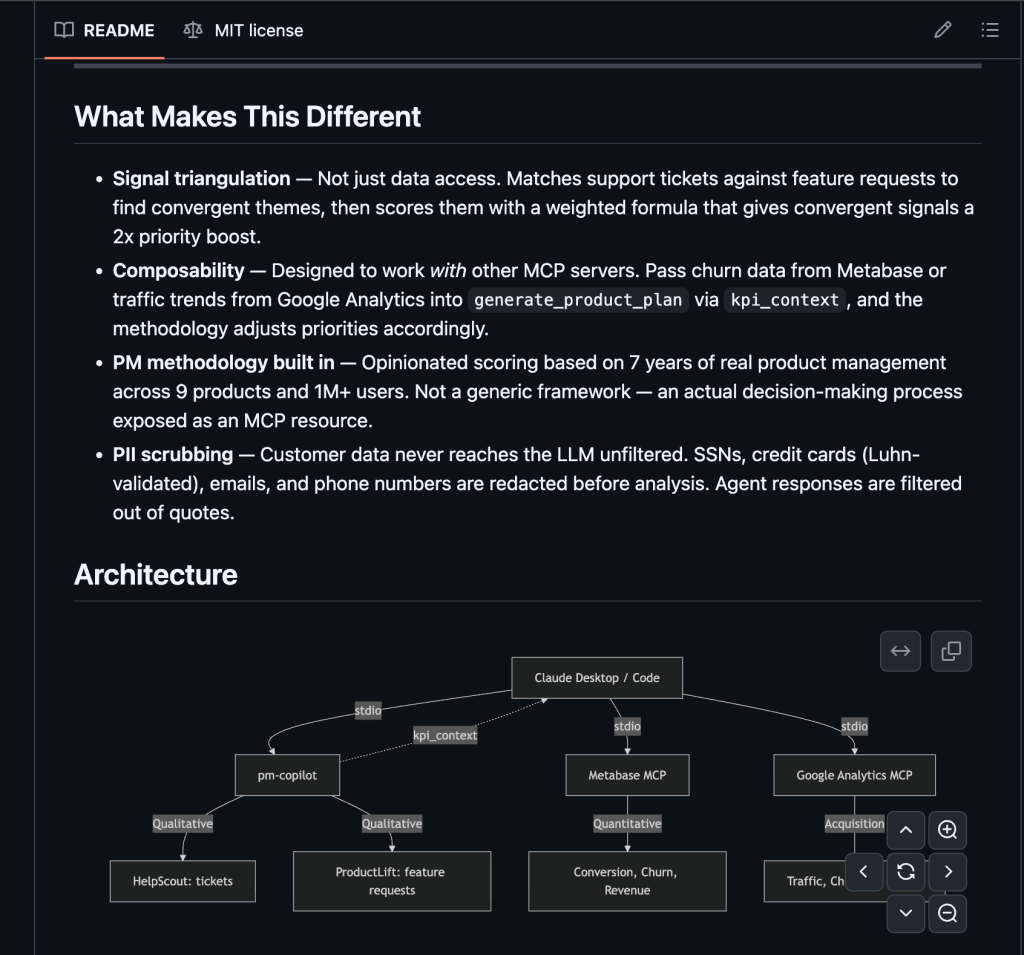1024x955 pixels.
Task: Pan the diagram down with arrow
Action: pyautogui.click(x=906, y=912)
